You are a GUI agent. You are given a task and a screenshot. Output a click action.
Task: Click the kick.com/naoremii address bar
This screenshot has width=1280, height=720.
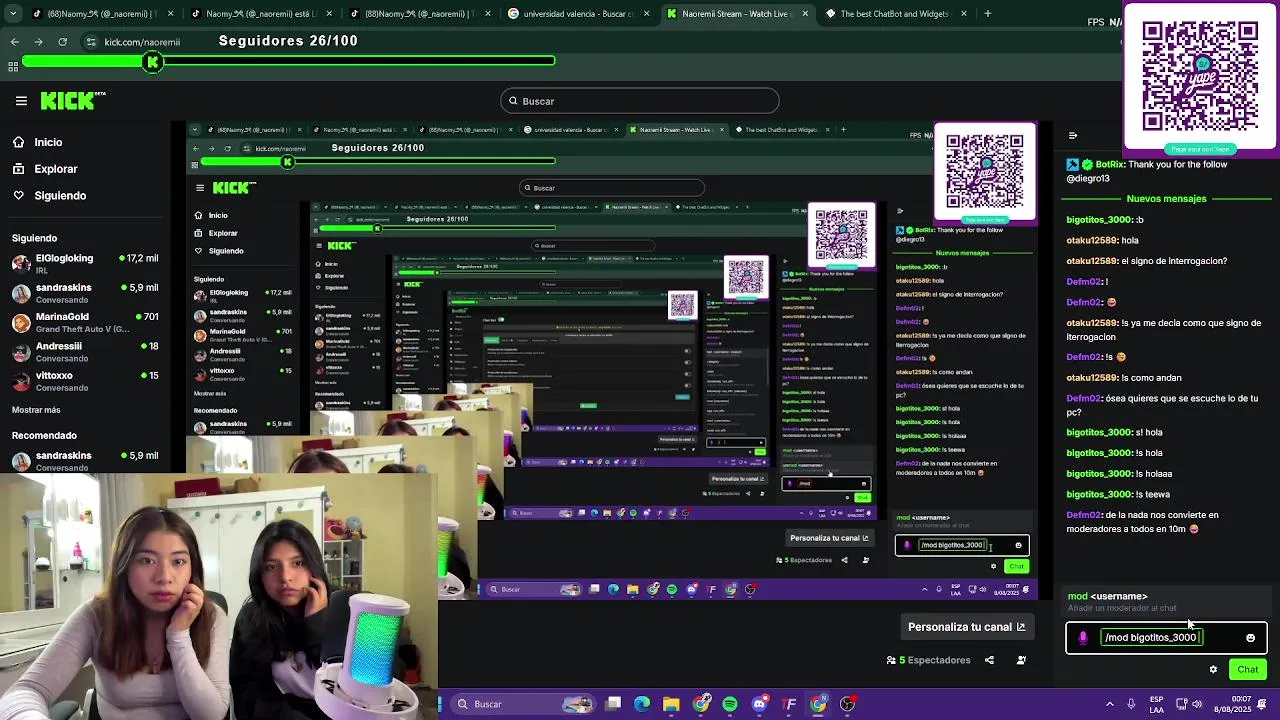[142, 42]
